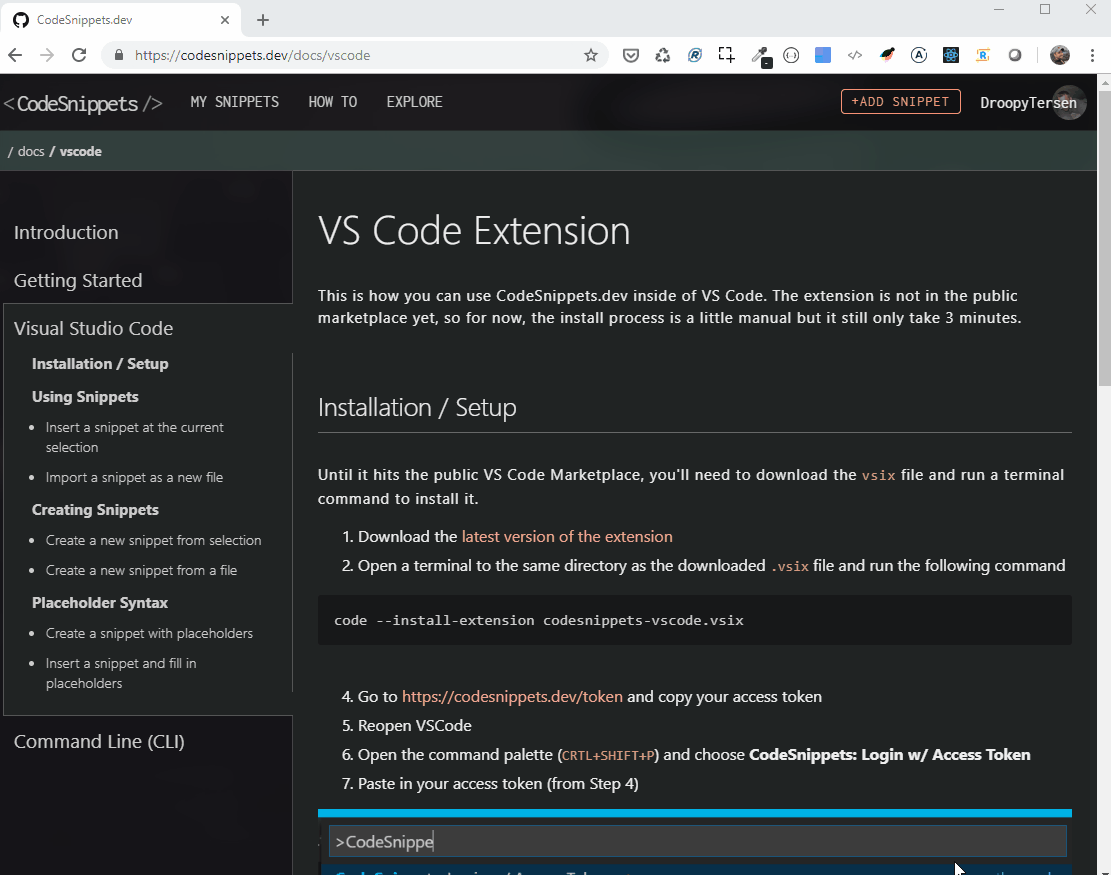Go back to the previous page
This screenshot has height=875, width=1111.
pyautogui.click(x=15, y=55)
